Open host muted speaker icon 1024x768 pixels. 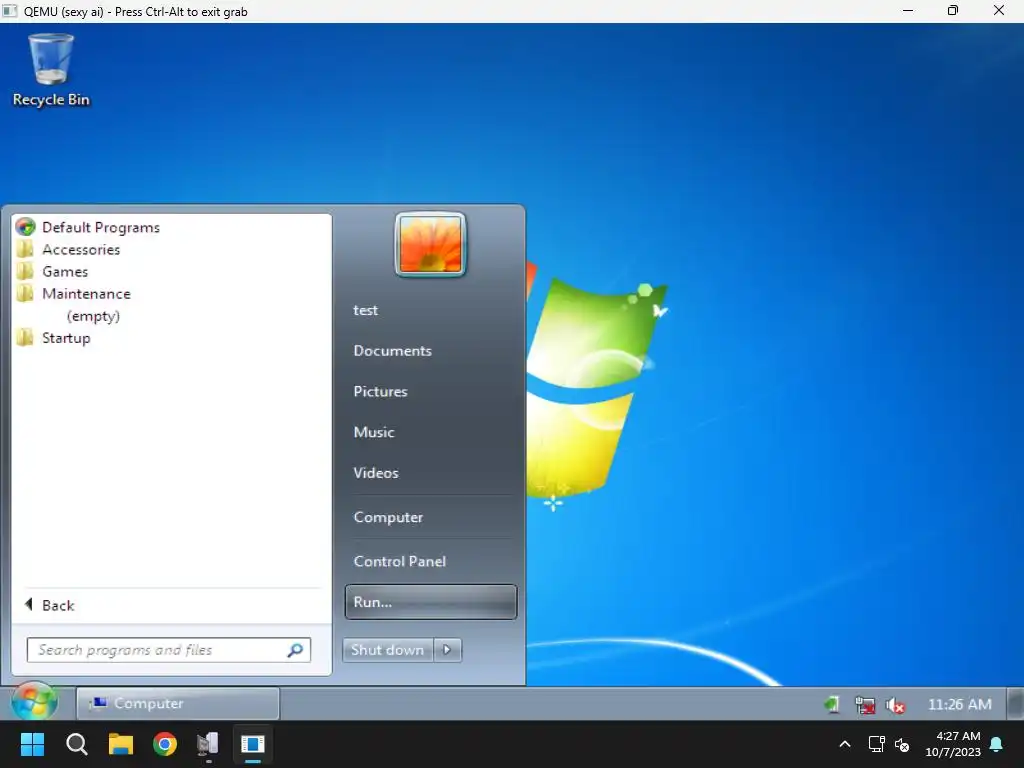[x=902, y=744]
